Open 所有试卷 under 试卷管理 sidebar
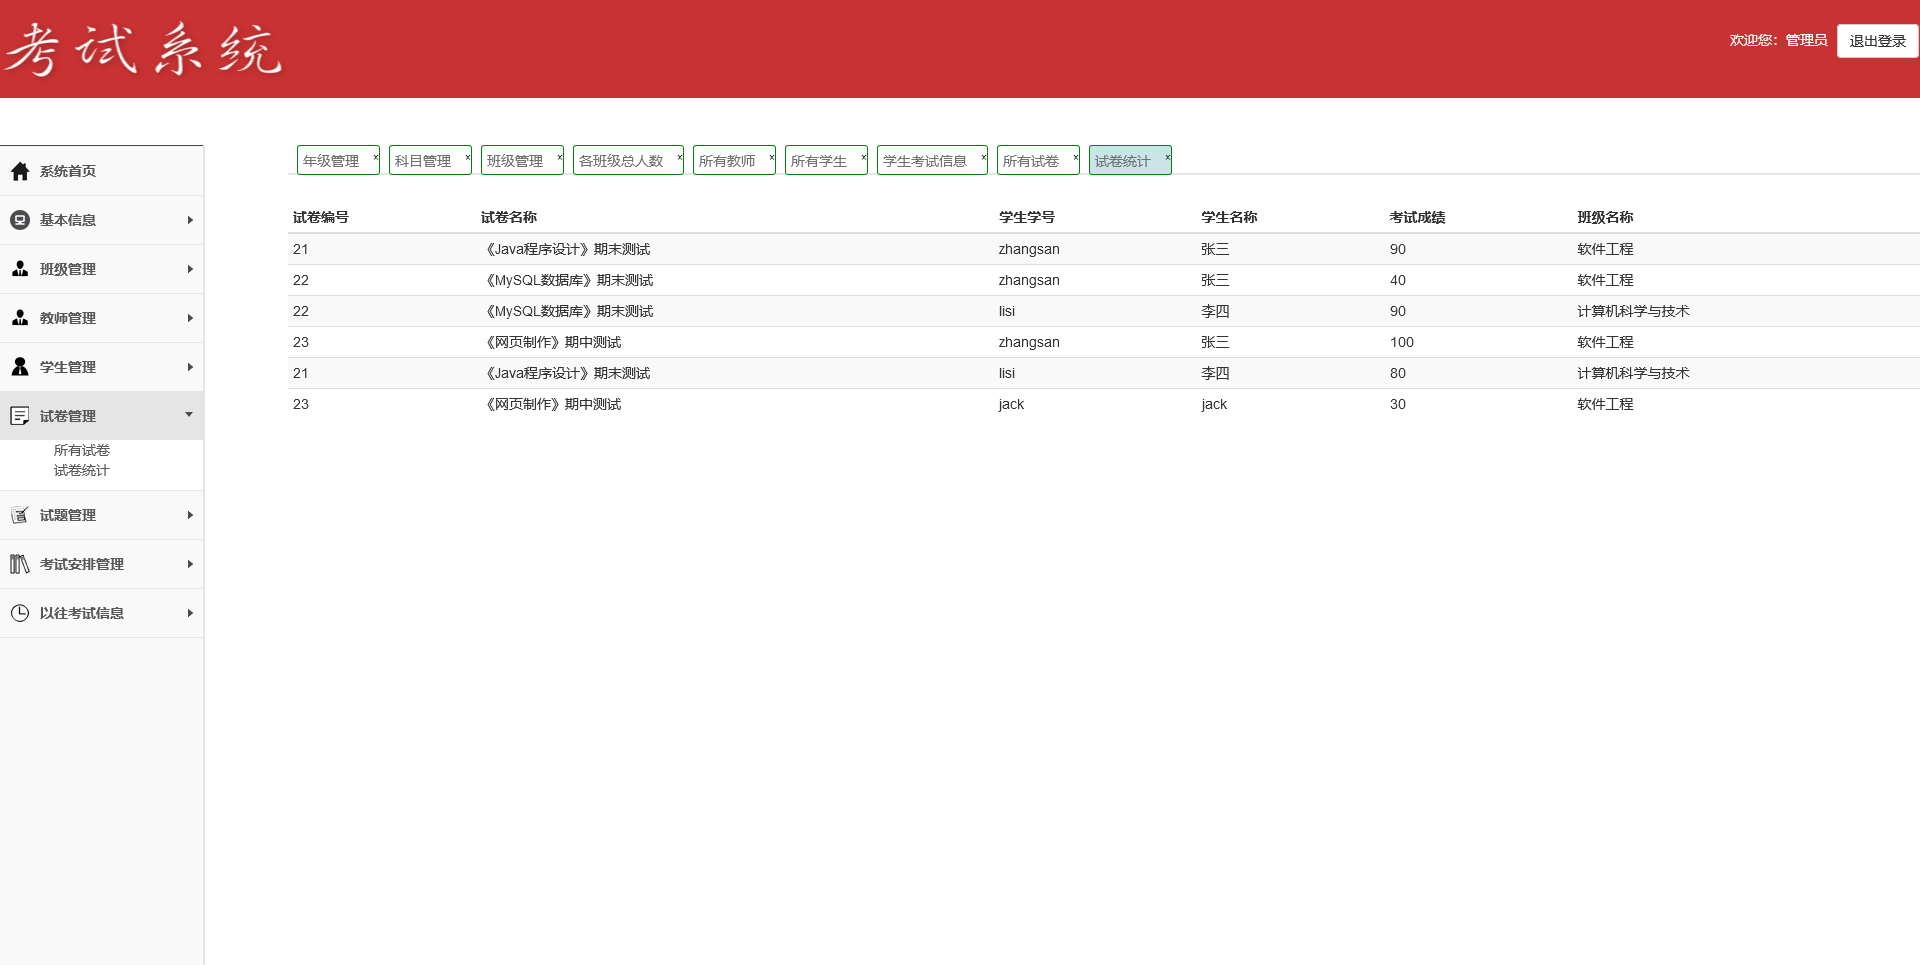The height and width of the screenshot is (965, 1920). click(82, 450)
